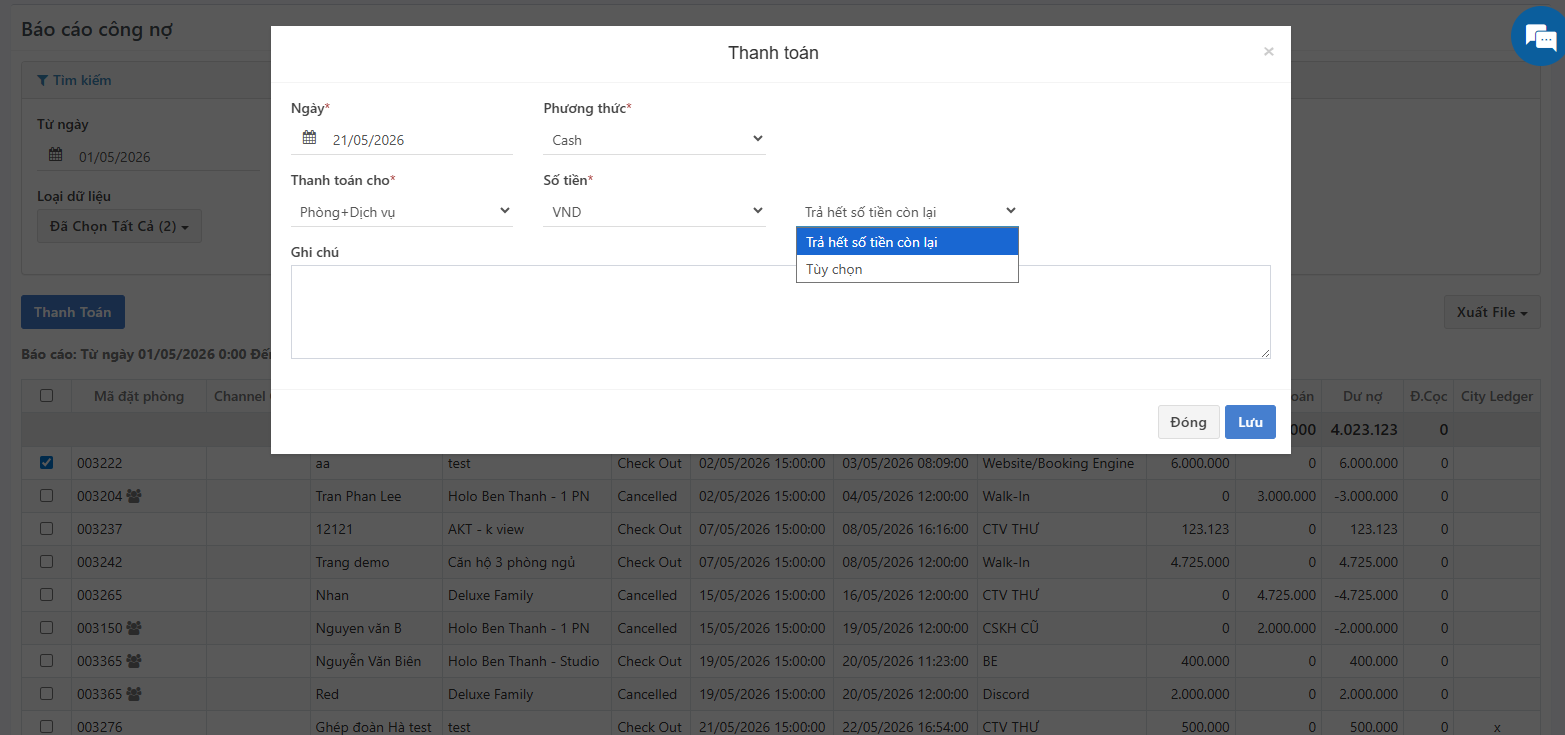Click amount 4.725.000 in Nhan row

pyautogui.click(x=1286, y=595)
